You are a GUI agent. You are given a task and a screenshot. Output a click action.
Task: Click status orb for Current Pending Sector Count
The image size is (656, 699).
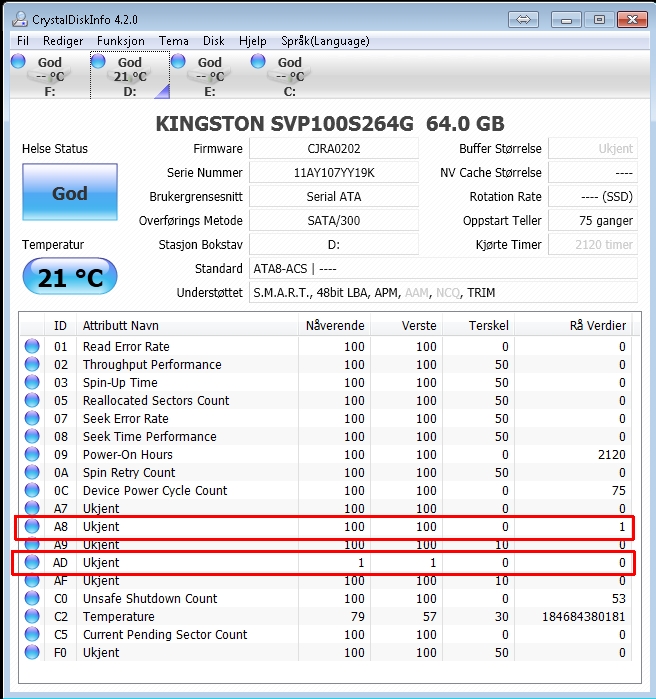(32, 634)
